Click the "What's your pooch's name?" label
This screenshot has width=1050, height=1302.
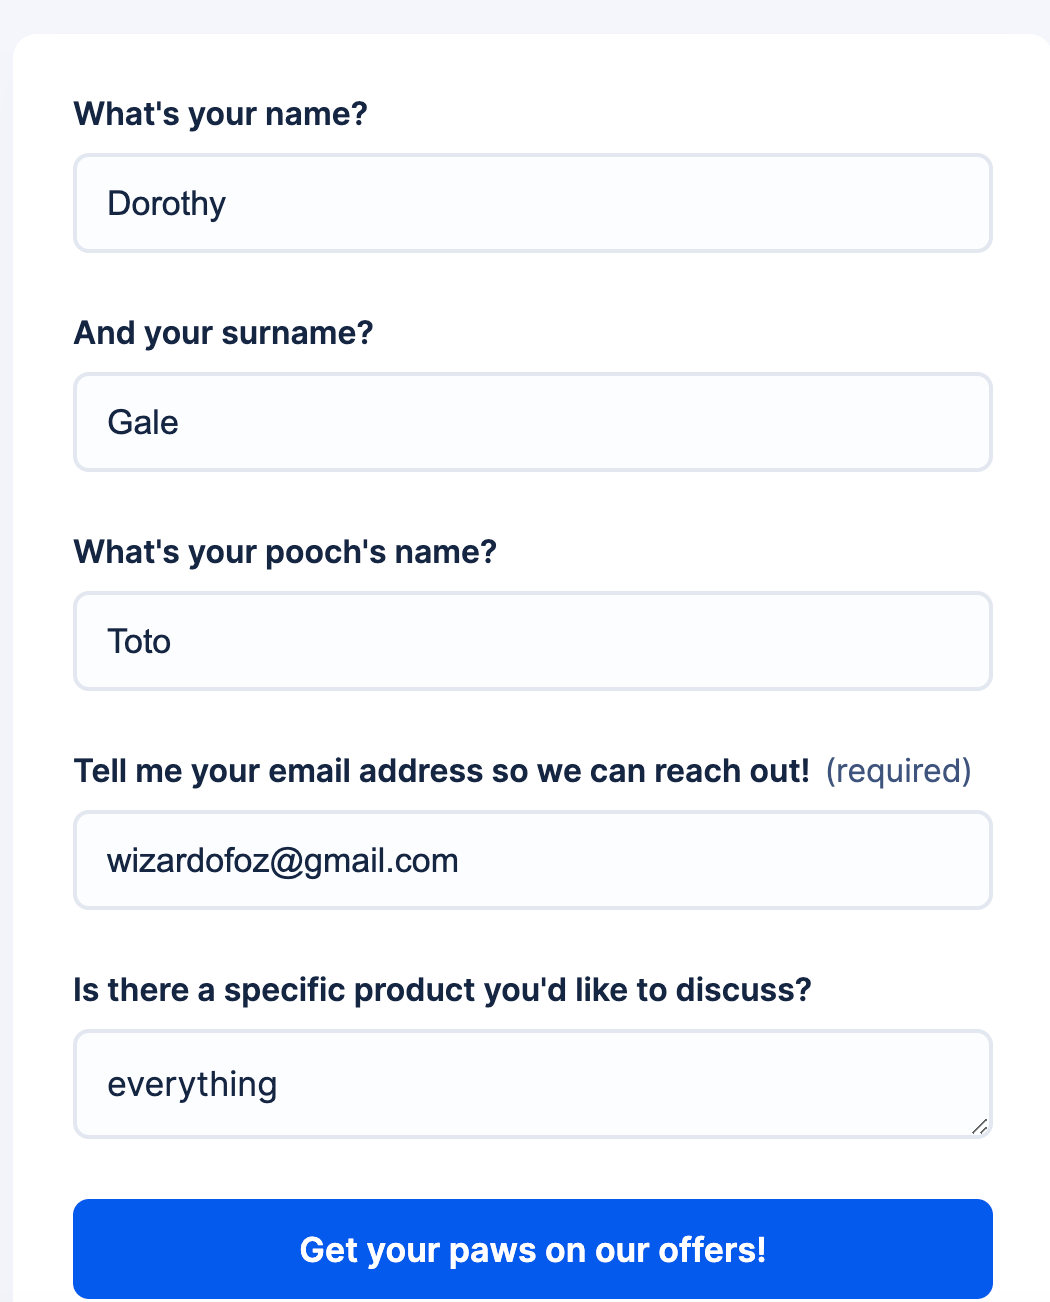click(x=285, y=552)
